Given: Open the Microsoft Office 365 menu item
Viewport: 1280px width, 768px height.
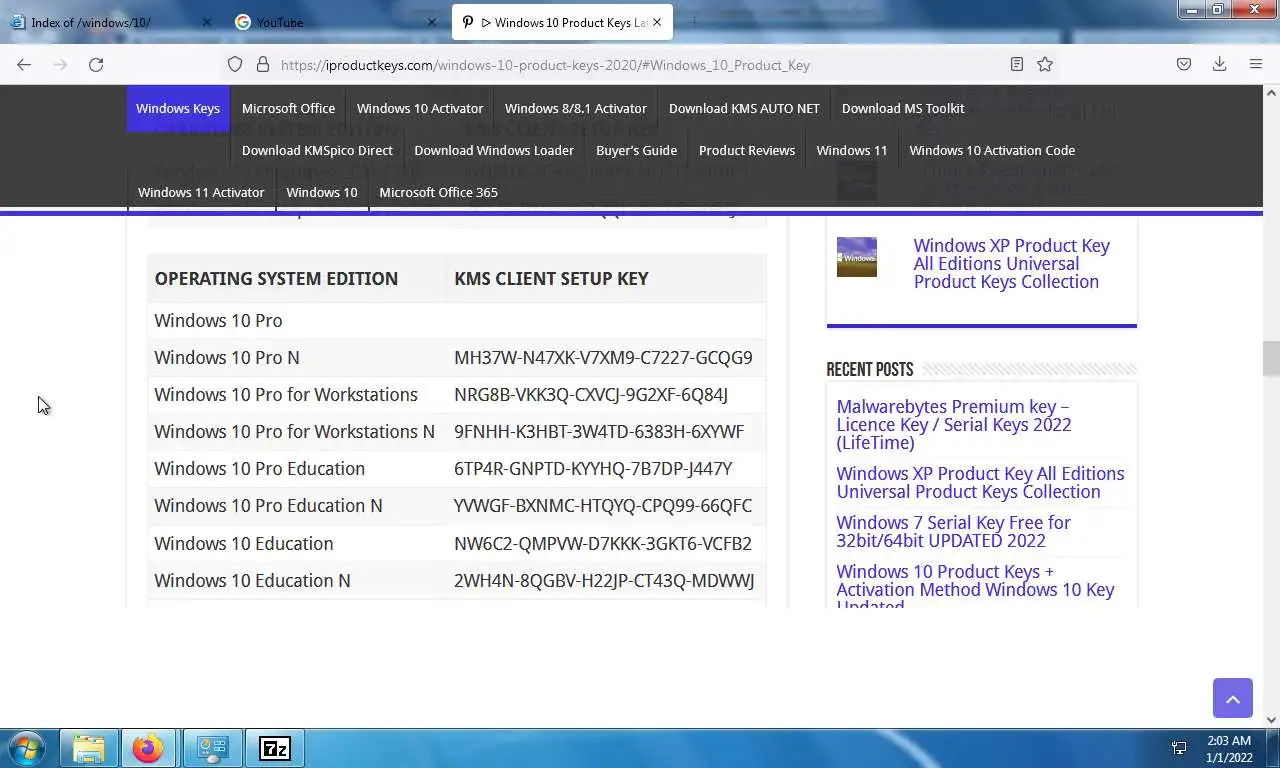Looking at the screenshot, I should pos(438,192).
